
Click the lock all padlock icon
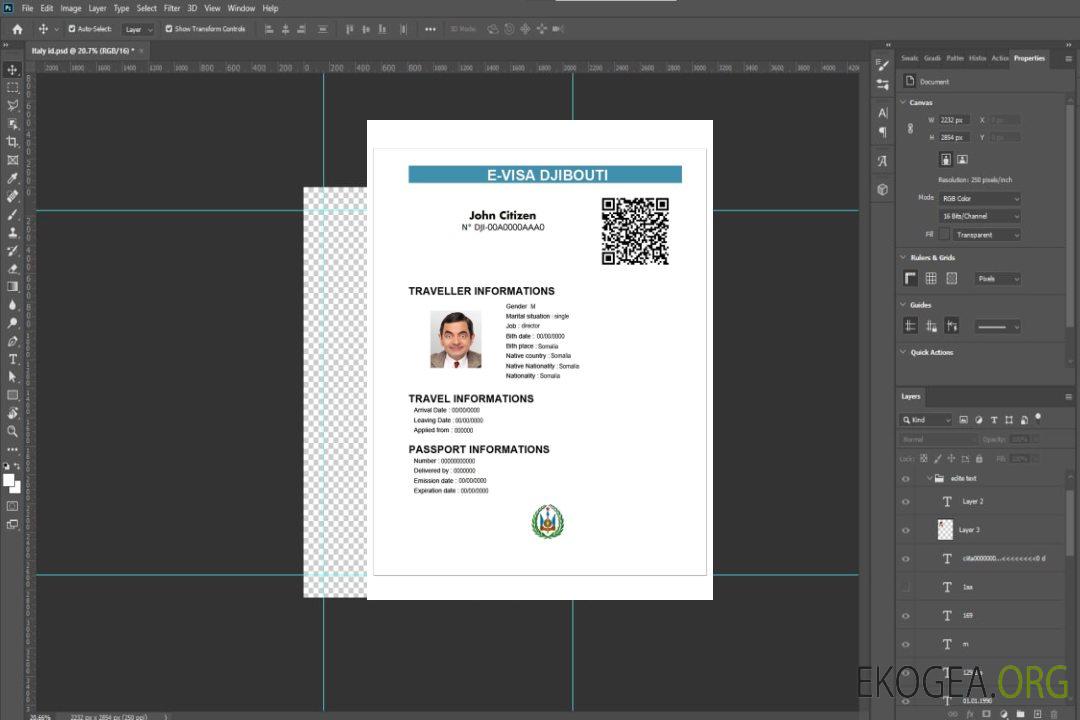[979, 459]
